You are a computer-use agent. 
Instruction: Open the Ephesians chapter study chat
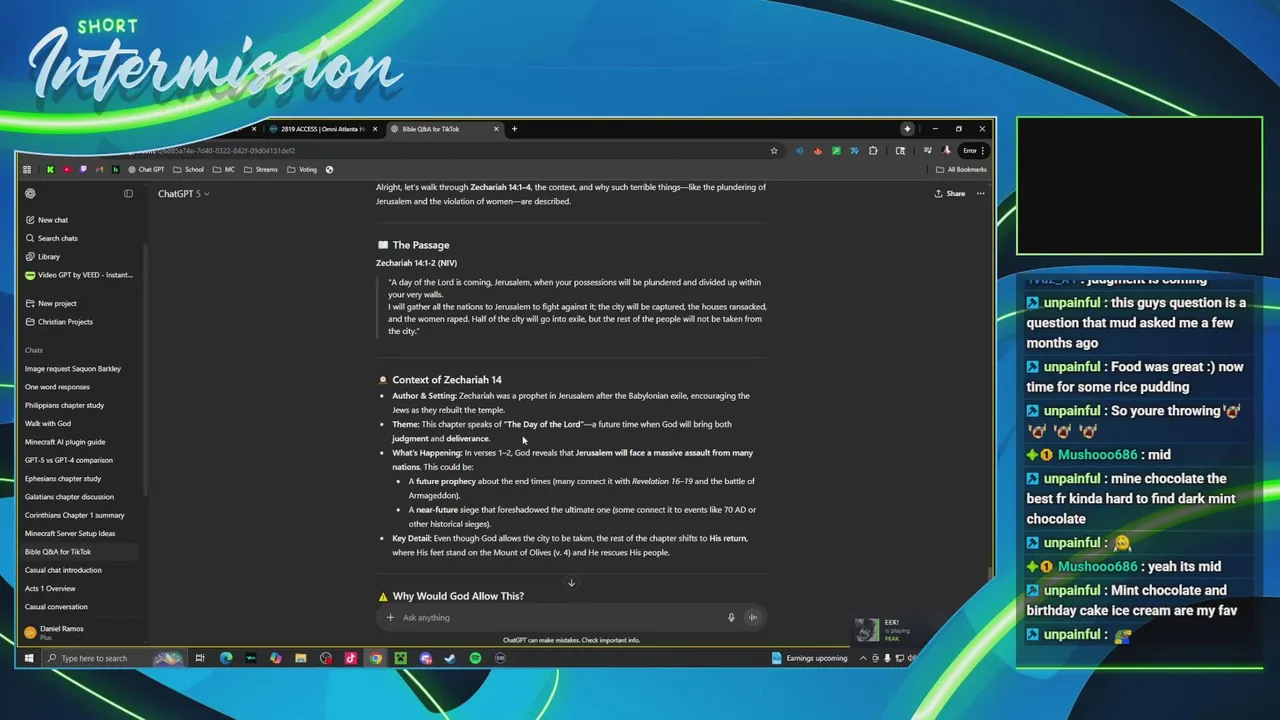(x=63, y=479)
